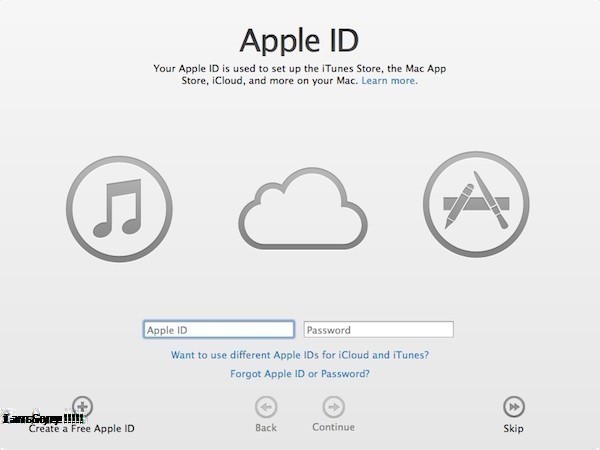Screen dimensions: 600x450
Task: Click the Back text label
Action: 266,428
